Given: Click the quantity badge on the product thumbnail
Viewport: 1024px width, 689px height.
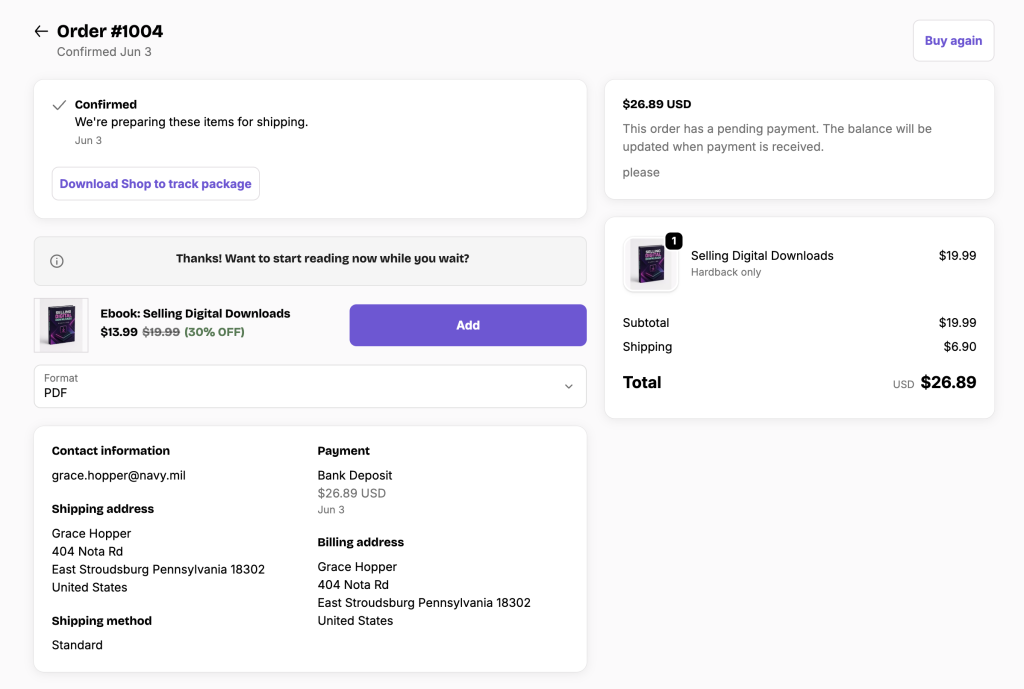Looking at the screenshot, I should (674, 240).
